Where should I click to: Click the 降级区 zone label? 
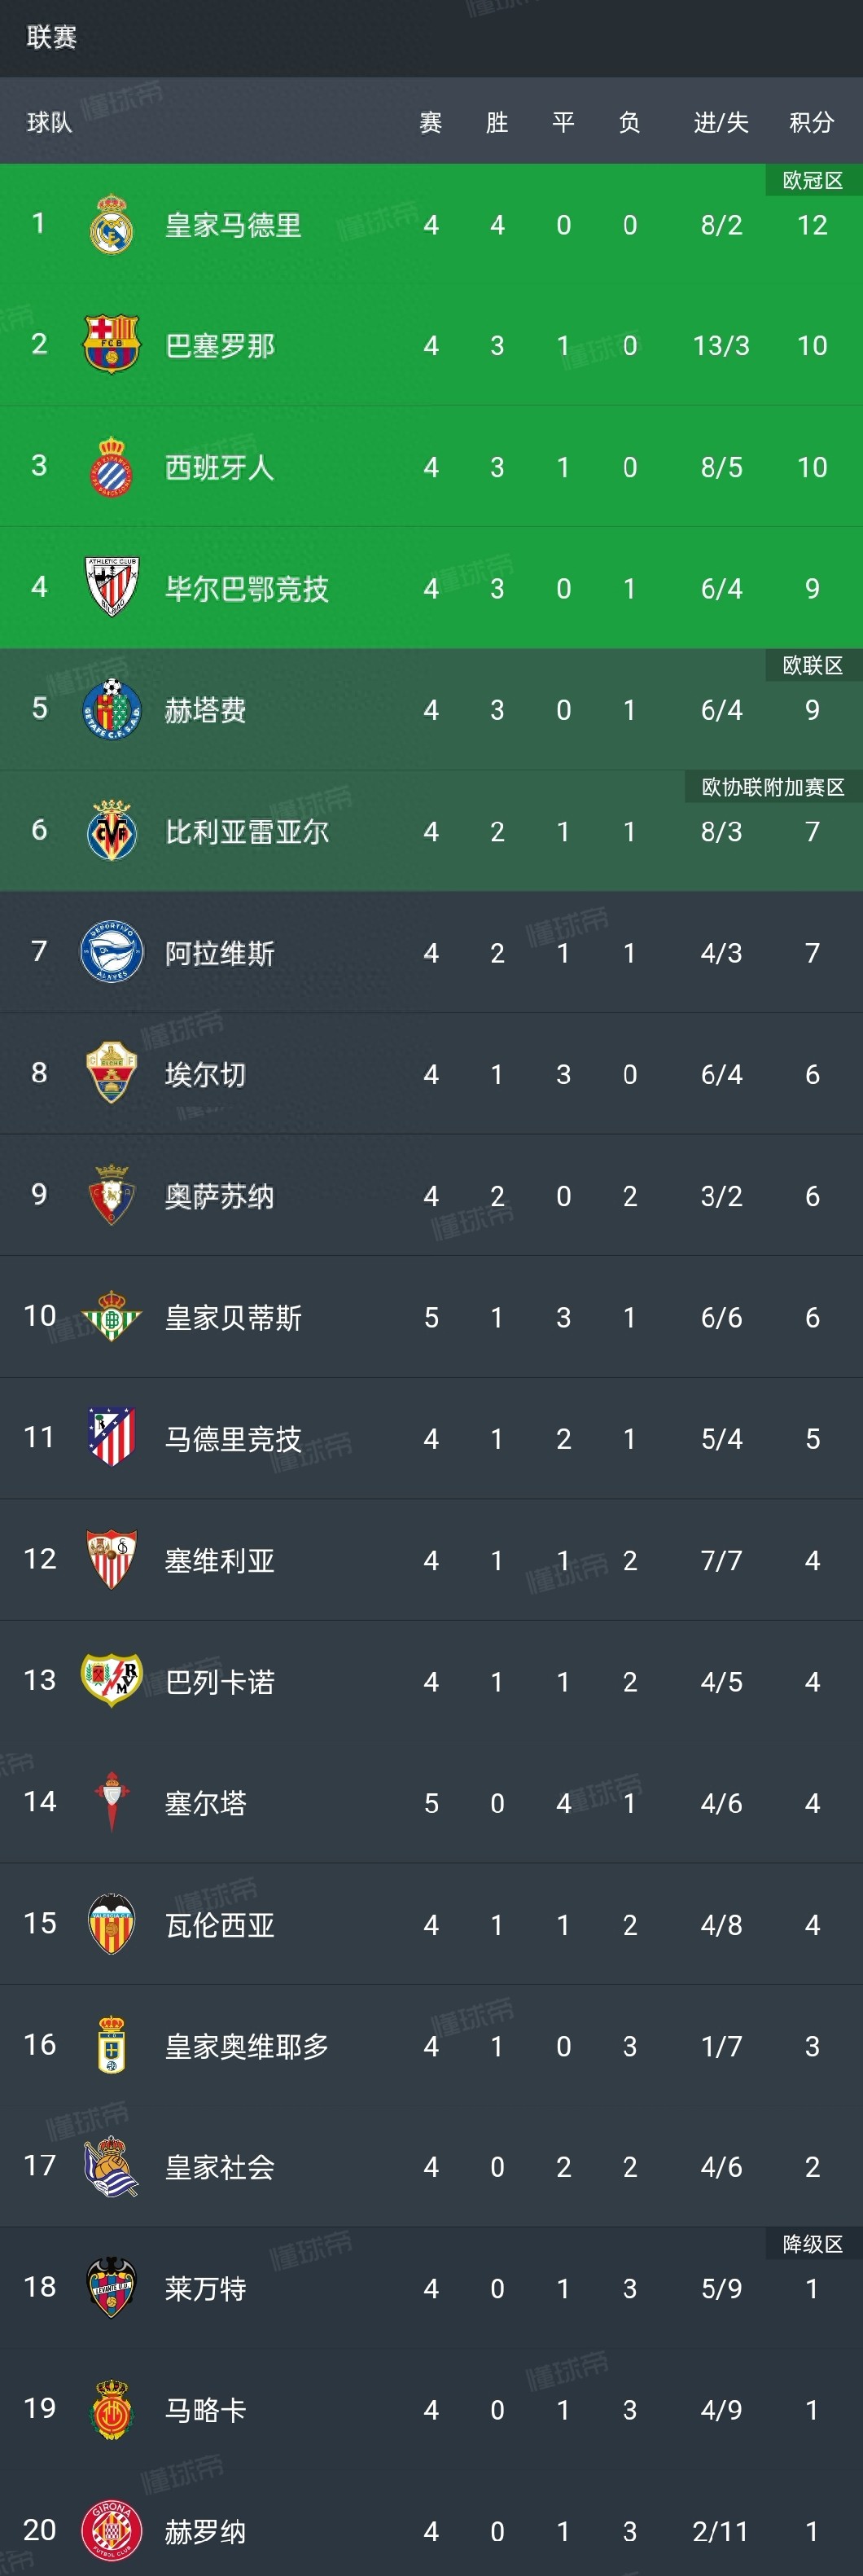pos(812,2244)
